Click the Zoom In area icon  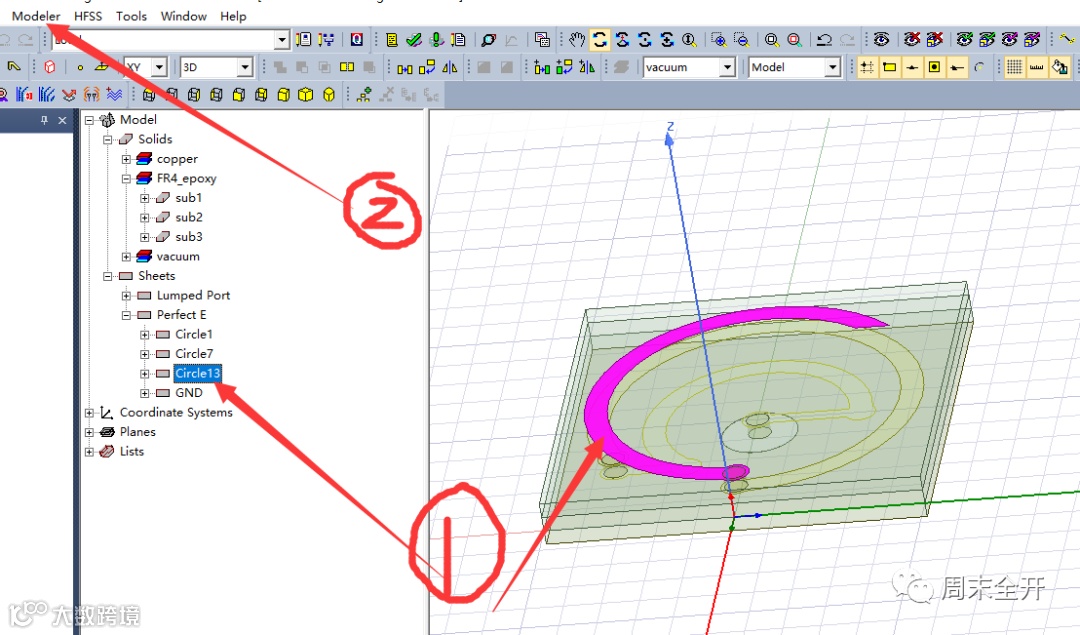coord(718,40)
